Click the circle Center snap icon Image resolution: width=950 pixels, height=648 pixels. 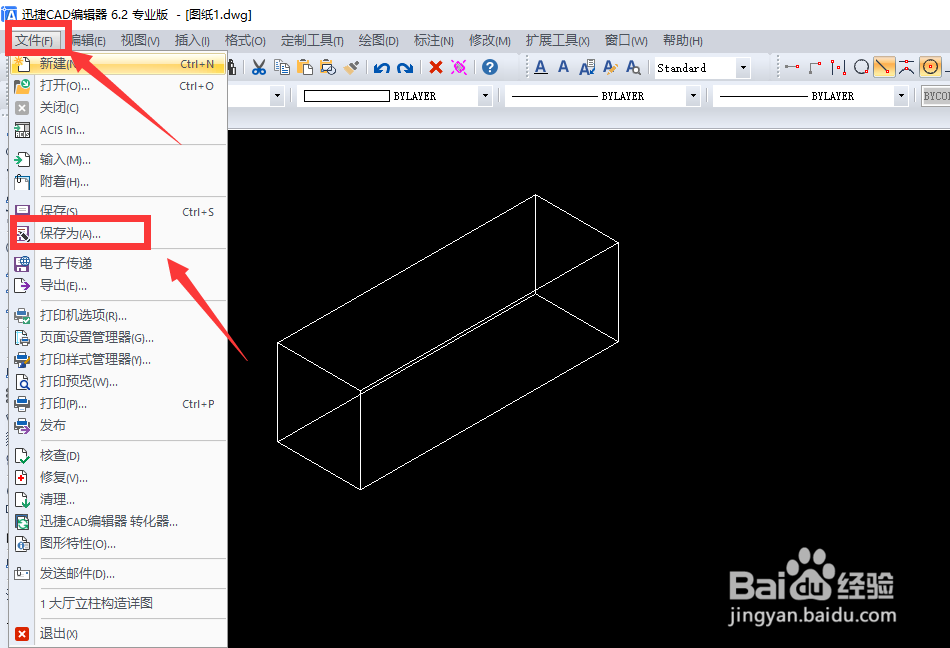click(861, 67)
